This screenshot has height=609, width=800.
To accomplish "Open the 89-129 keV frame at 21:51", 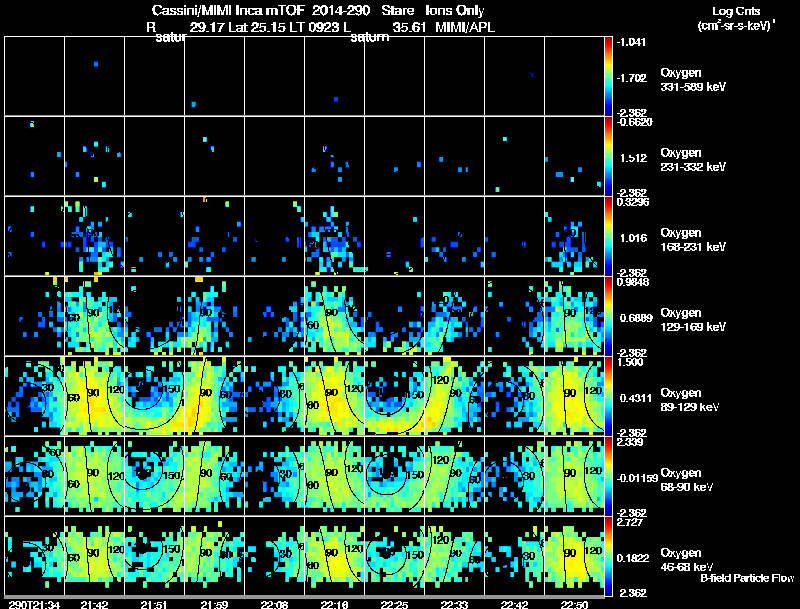I will coord(154,396).
